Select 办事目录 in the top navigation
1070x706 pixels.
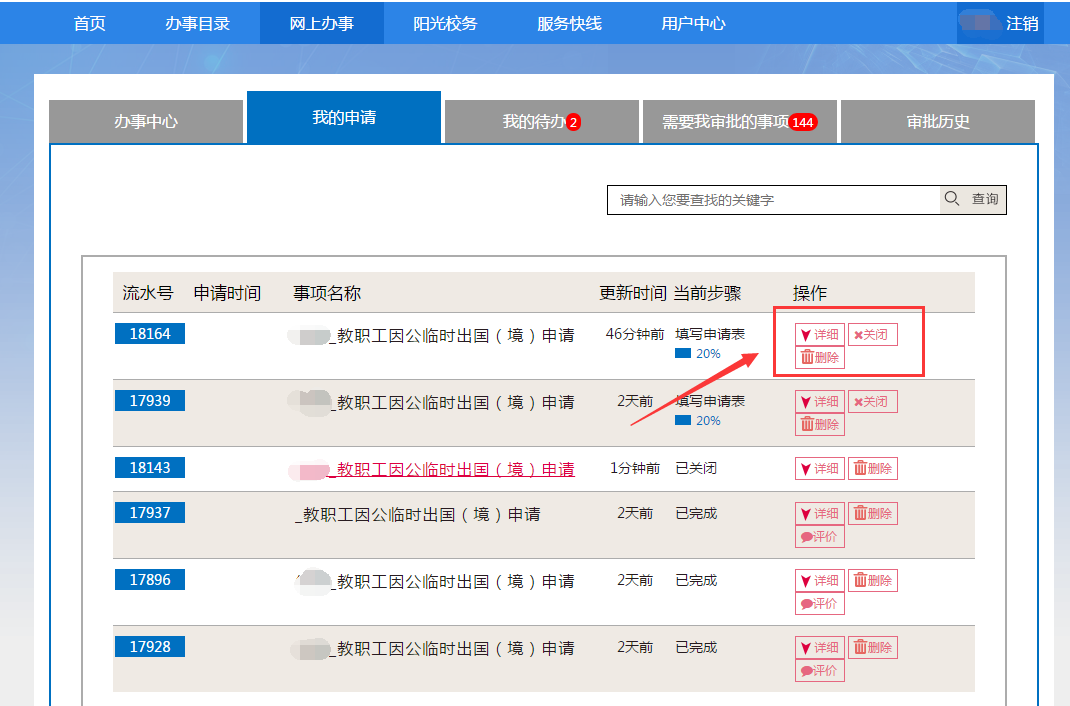[x=197, y=23]
